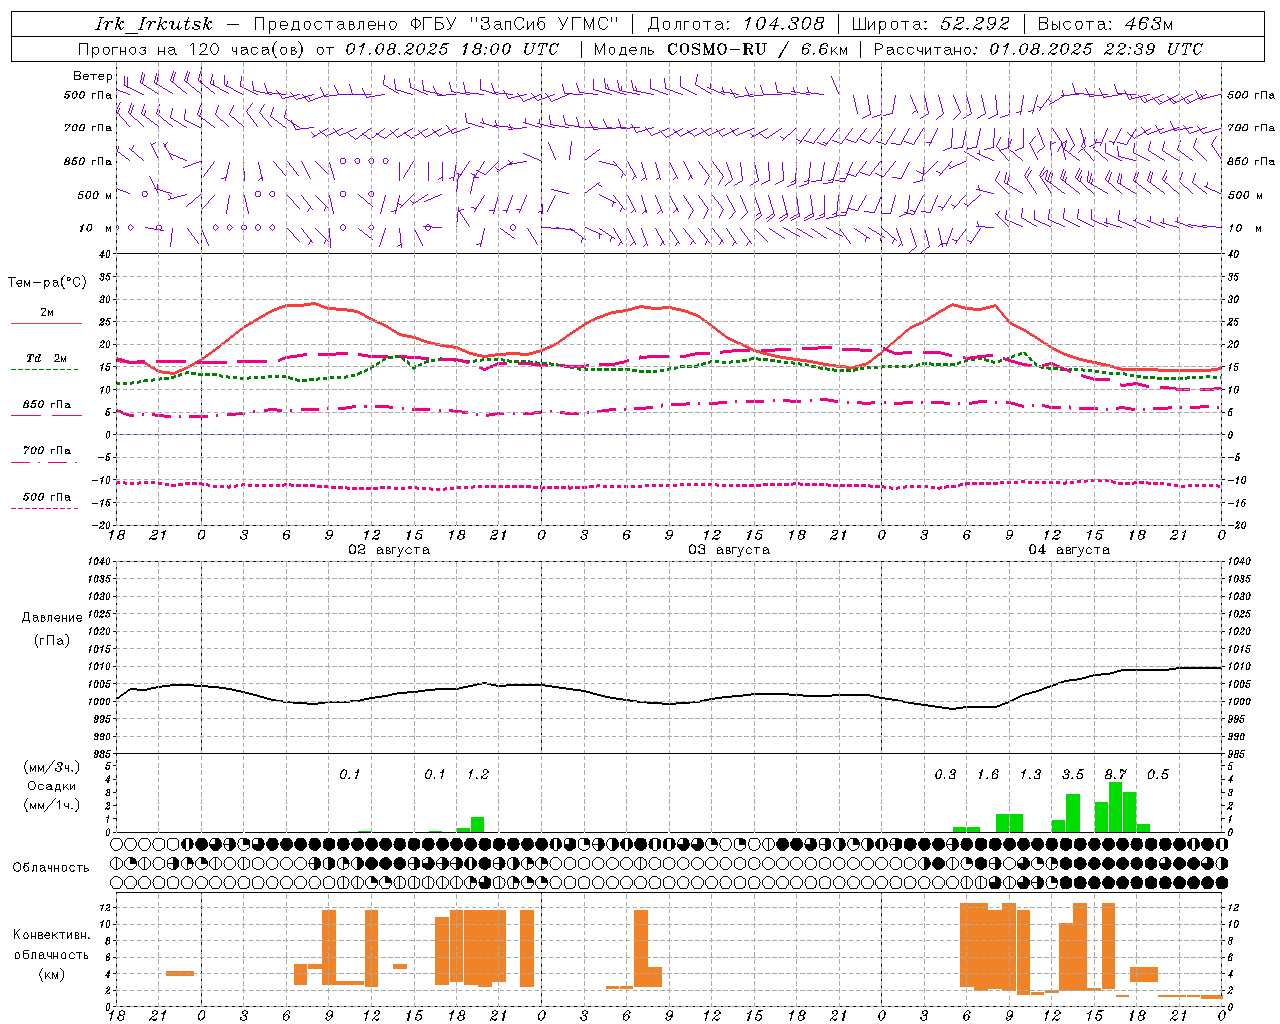Viewport: 1280px width, 1024px height.
Task: Click the (мм/3ч.) unit label
Action: [x=52, y=768]
